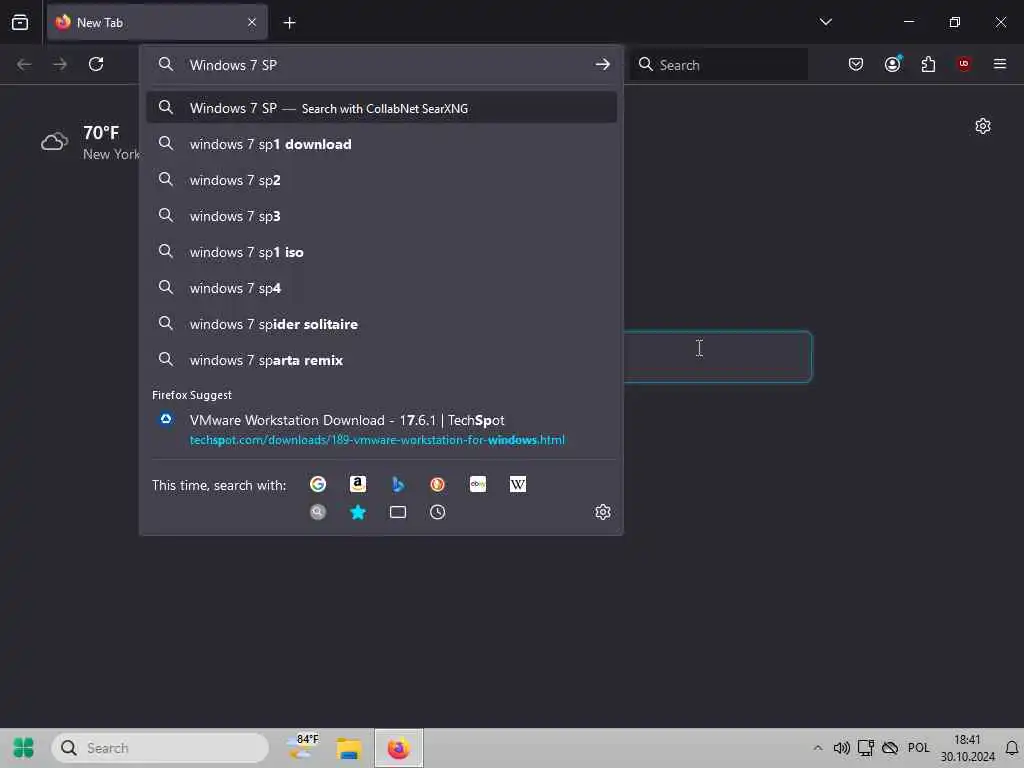
Task: Show hidden tray icons chevron
Action: tap(818, 748)
